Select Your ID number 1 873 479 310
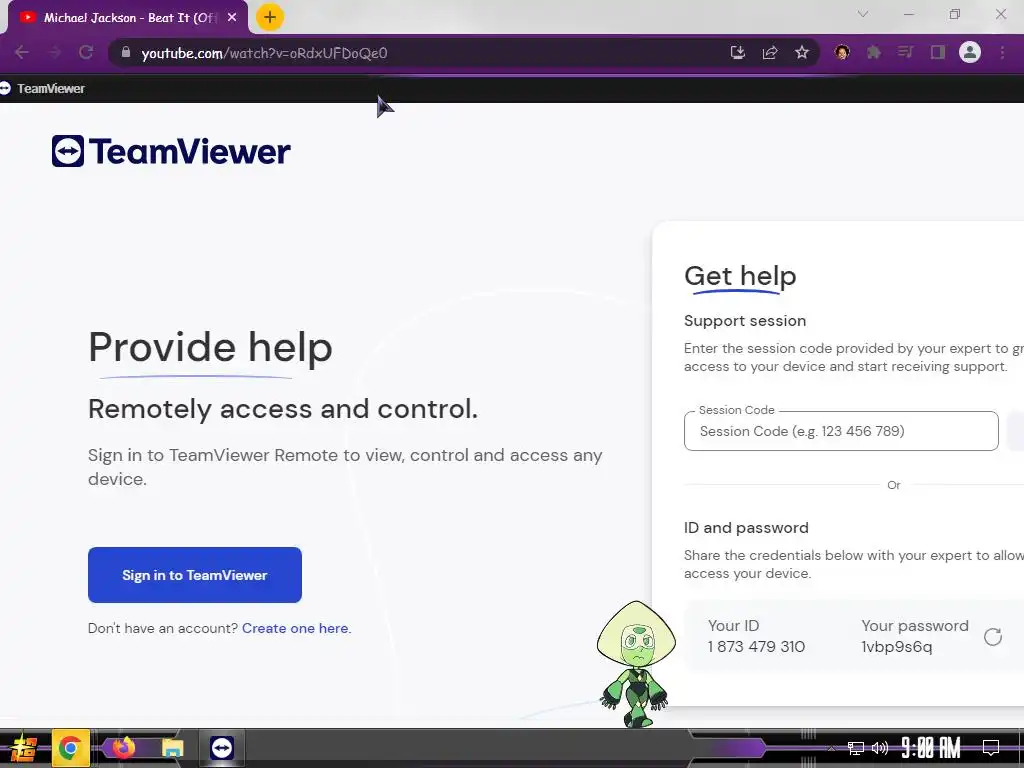 756,647
